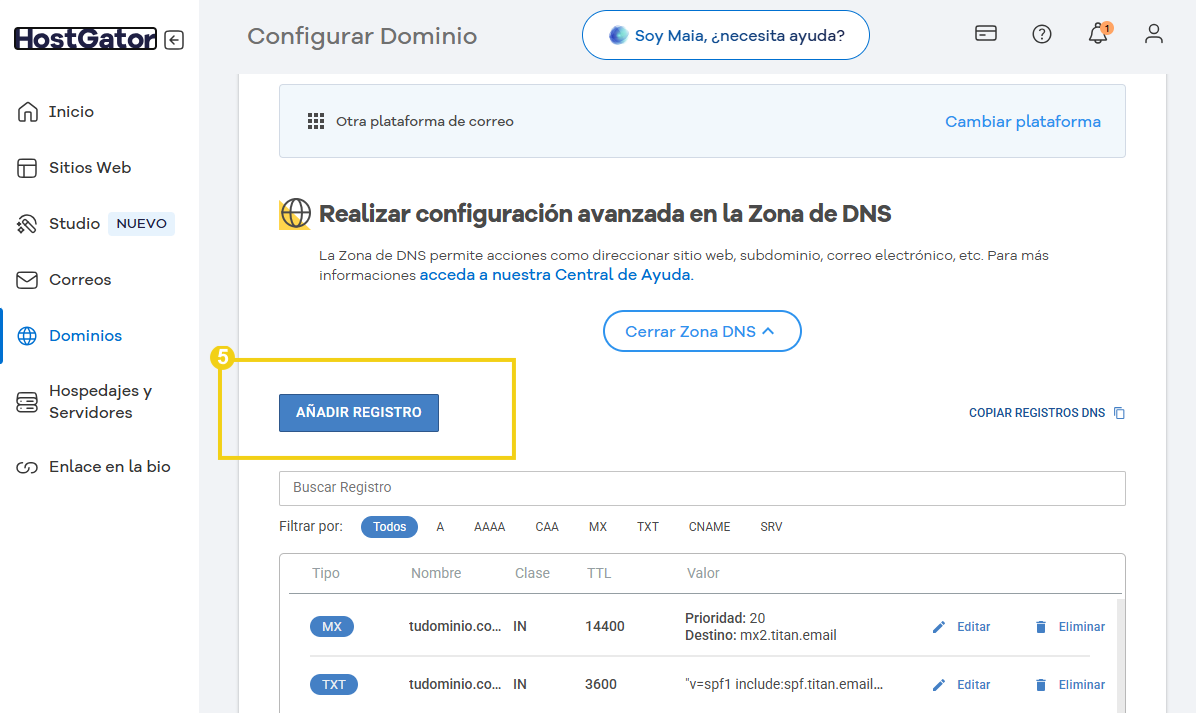Click the copy icon beside Copiar Registros DNS

pyautogui.click(x=1119, y=413)
